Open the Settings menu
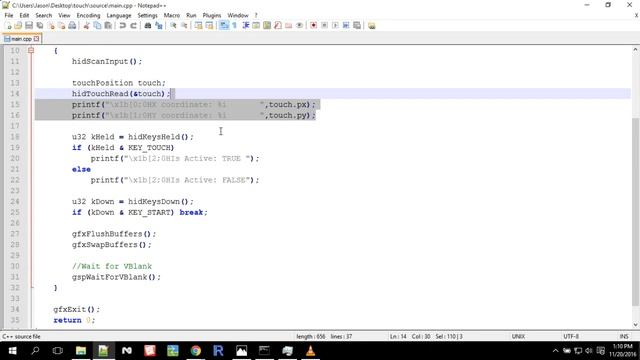The image size is (640, 360). pos(147,15)
